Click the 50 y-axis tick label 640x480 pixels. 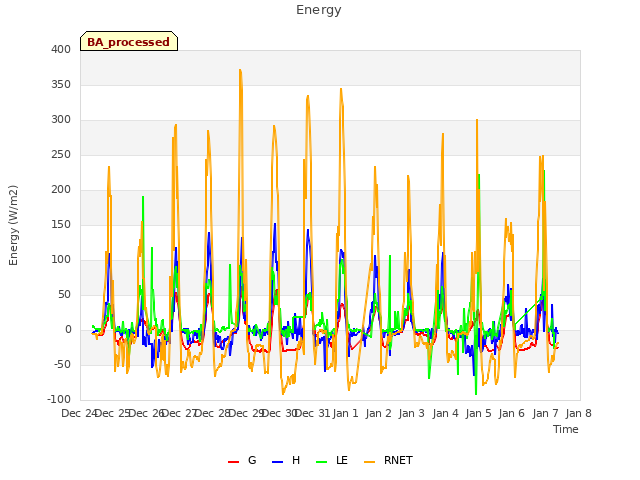tap(64, 295)
